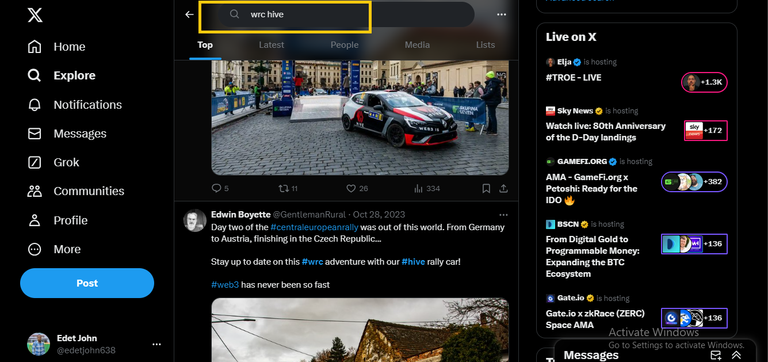
Task: Click Gate.io's +136 listeners badge
Action: point(694,318)
